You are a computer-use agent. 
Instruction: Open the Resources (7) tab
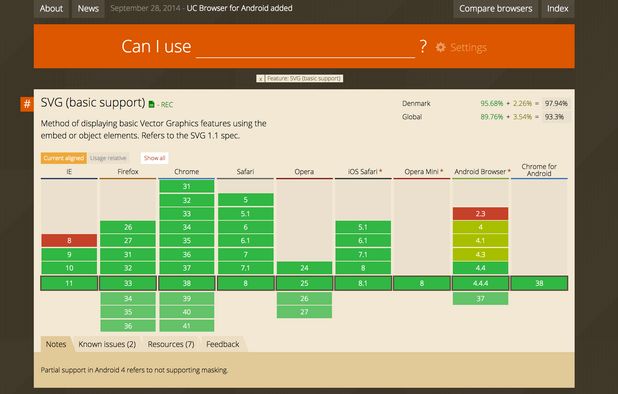pos(171,344)
